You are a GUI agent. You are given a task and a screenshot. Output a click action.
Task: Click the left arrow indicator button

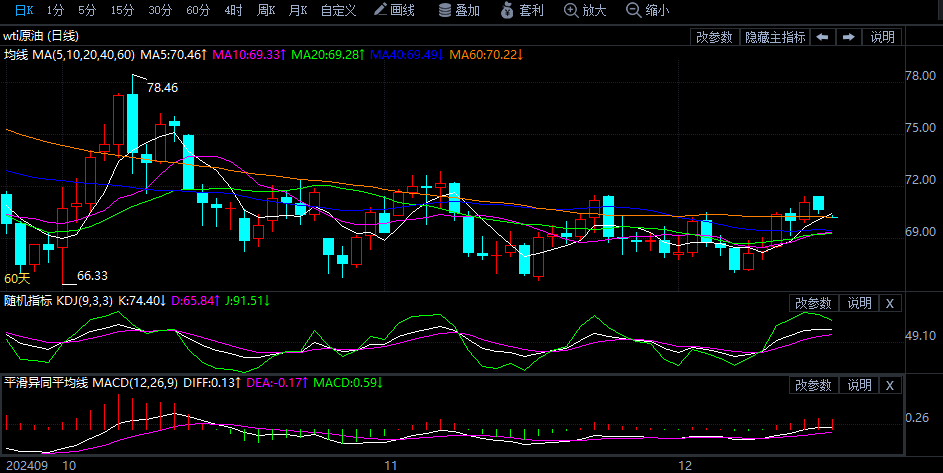coord(822,37)
